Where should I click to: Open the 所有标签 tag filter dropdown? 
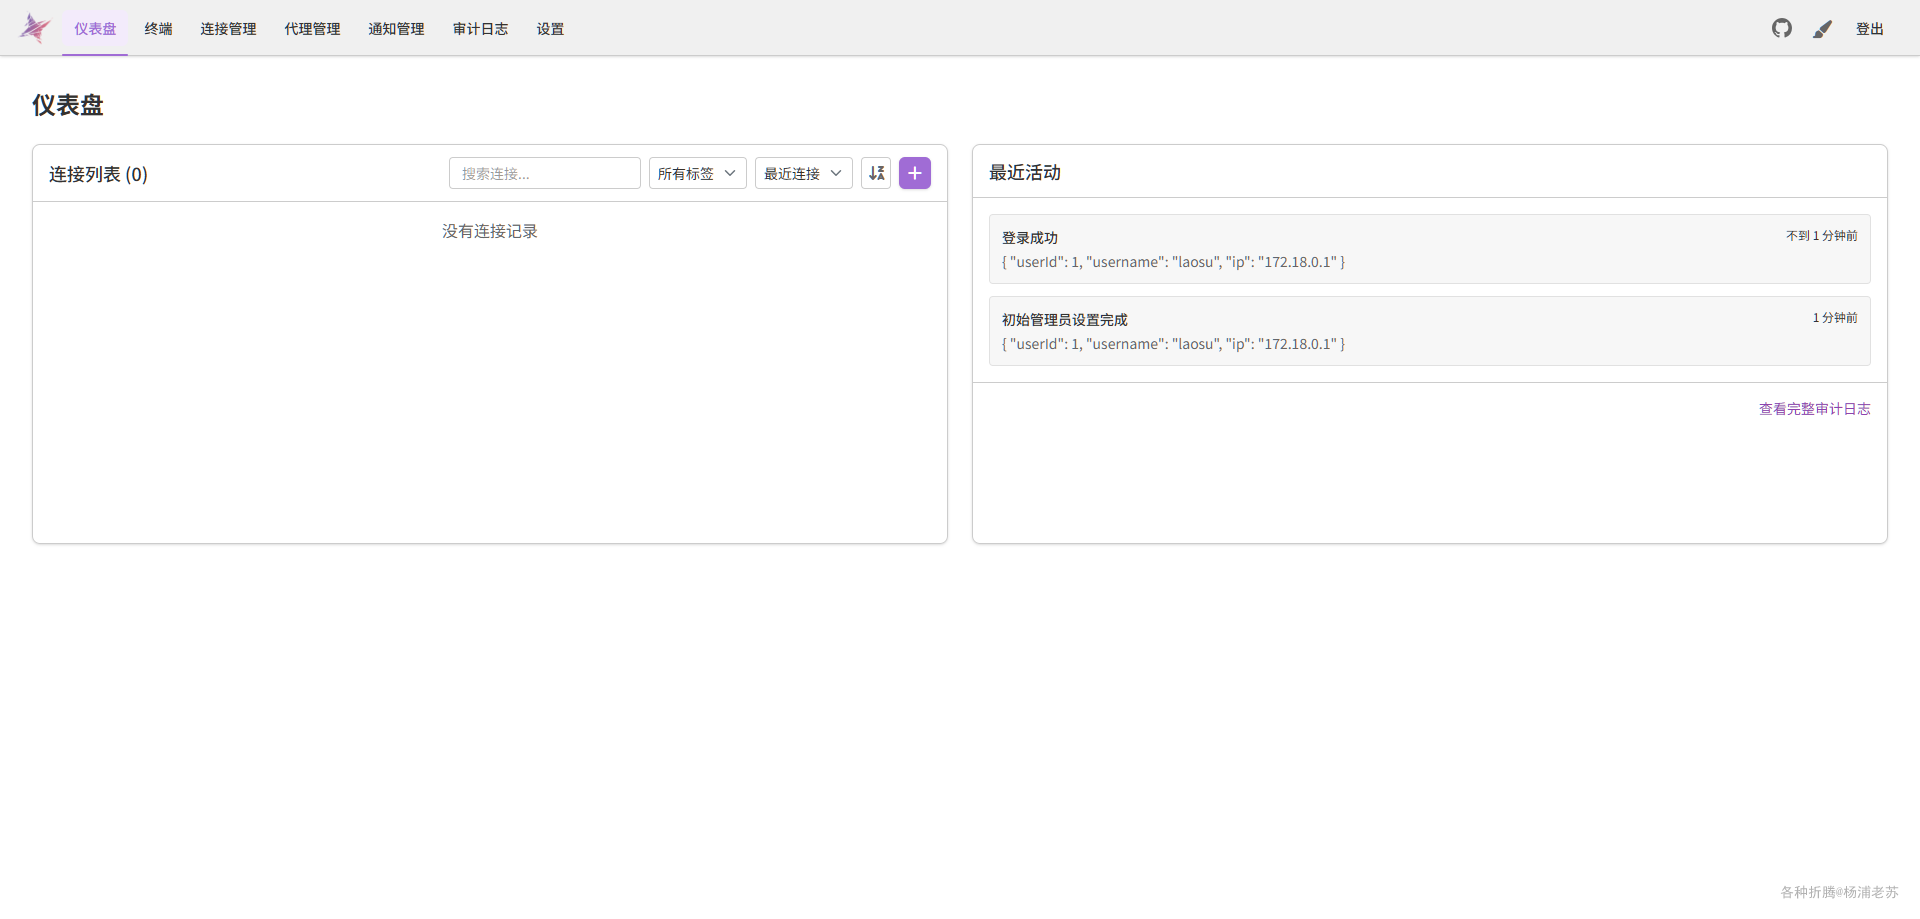click(x=697, y=173)
